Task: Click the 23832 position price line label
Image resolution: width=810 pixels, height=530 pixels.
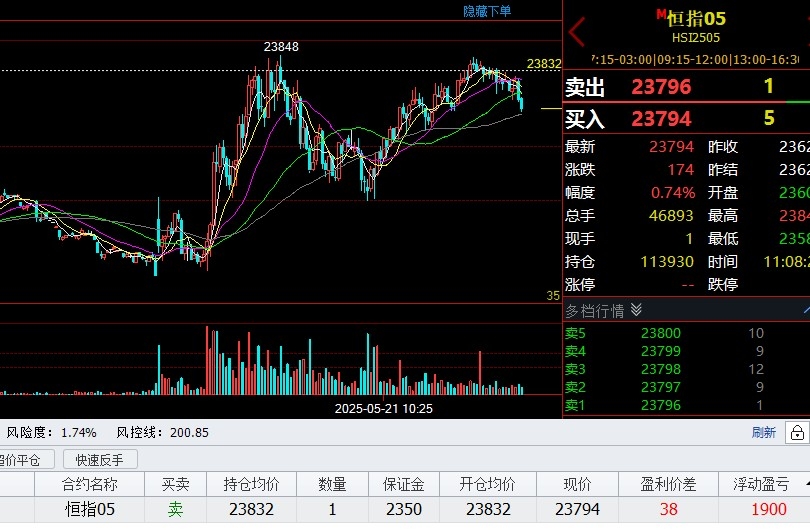Action: (544, 64)
